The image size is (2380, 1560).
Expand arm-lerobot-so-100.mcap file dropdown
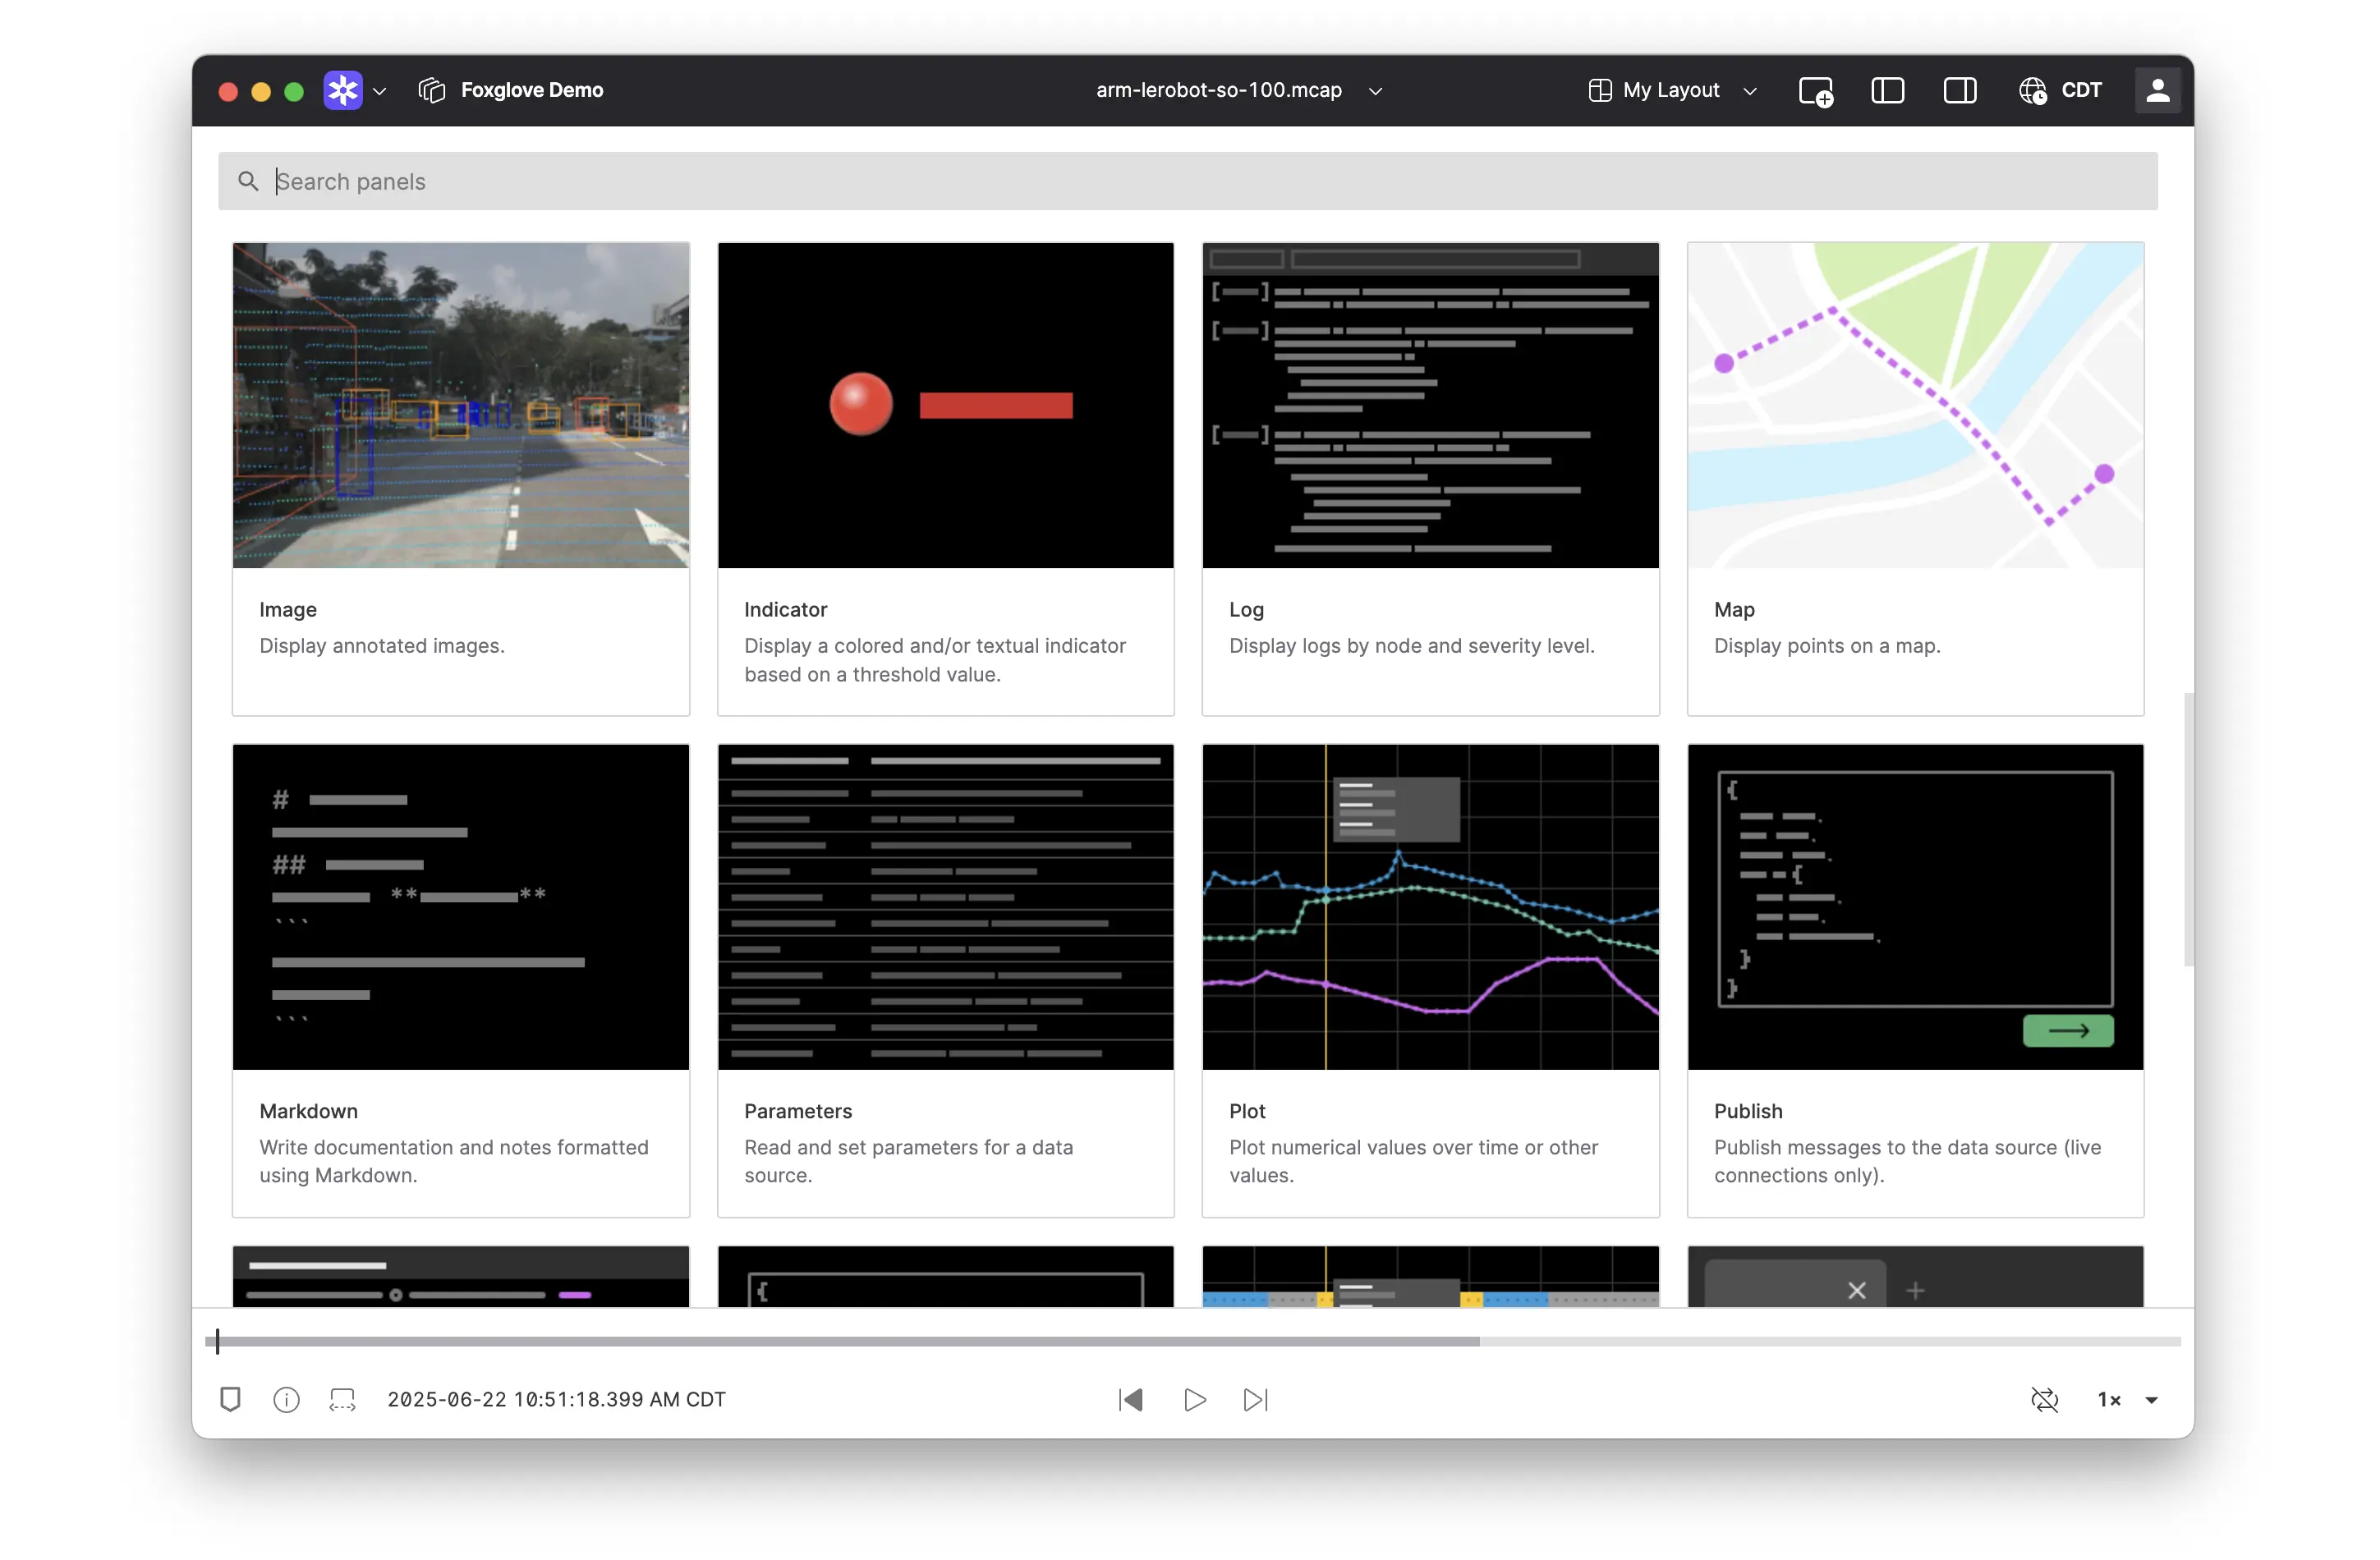(1376, 91)
